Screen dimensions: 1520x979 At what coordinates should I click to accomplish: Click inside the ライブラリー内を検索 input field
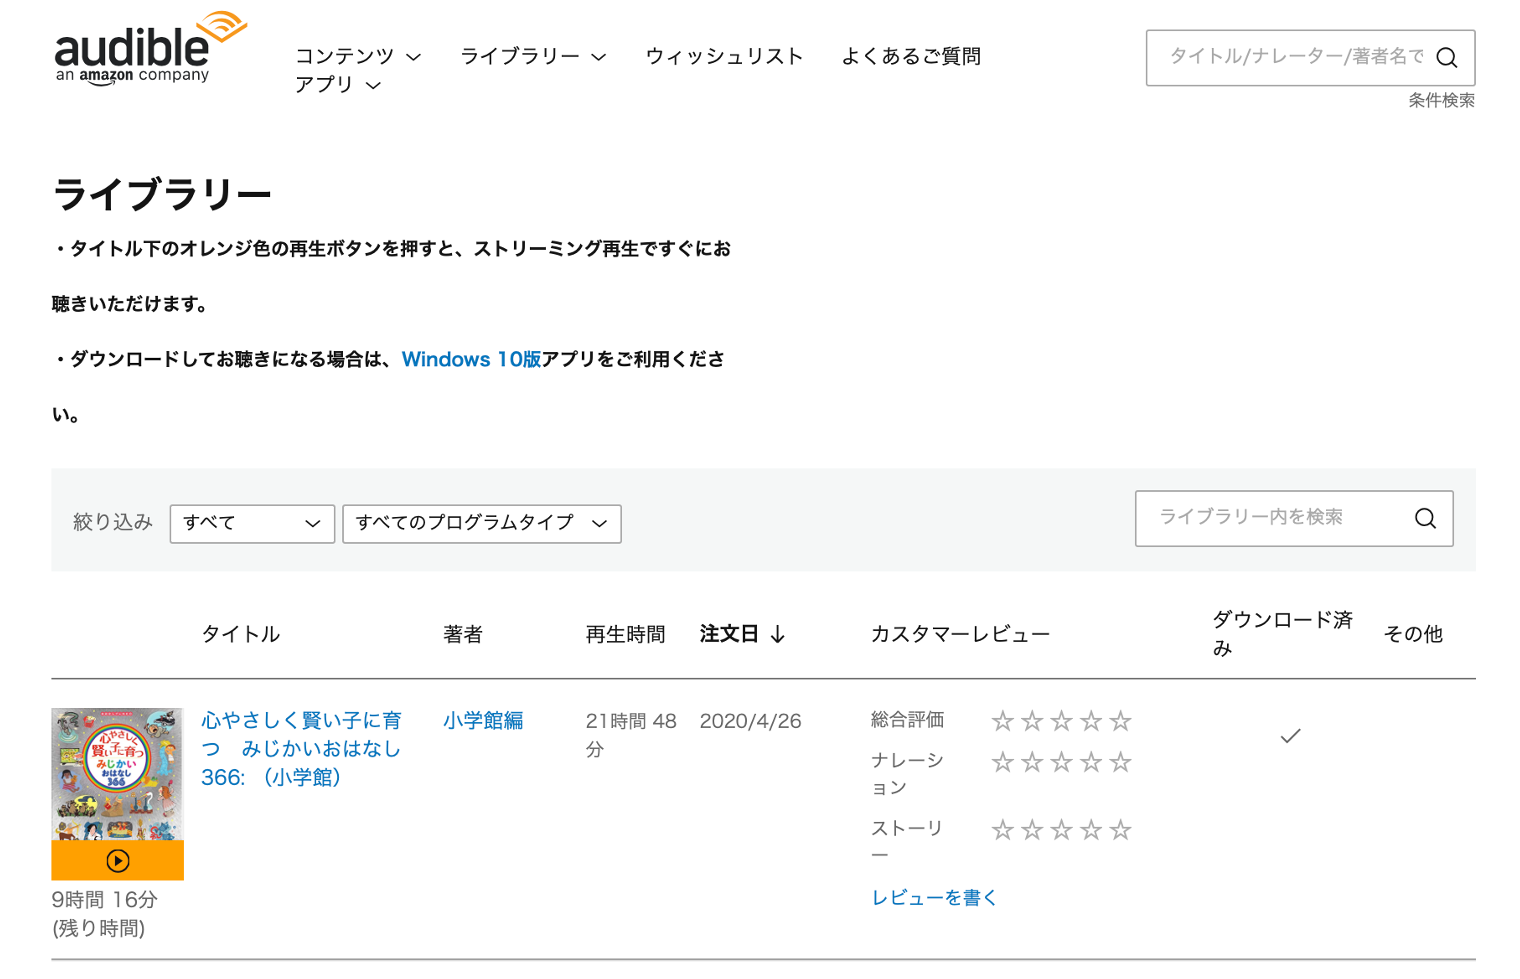coord(1270,518)
